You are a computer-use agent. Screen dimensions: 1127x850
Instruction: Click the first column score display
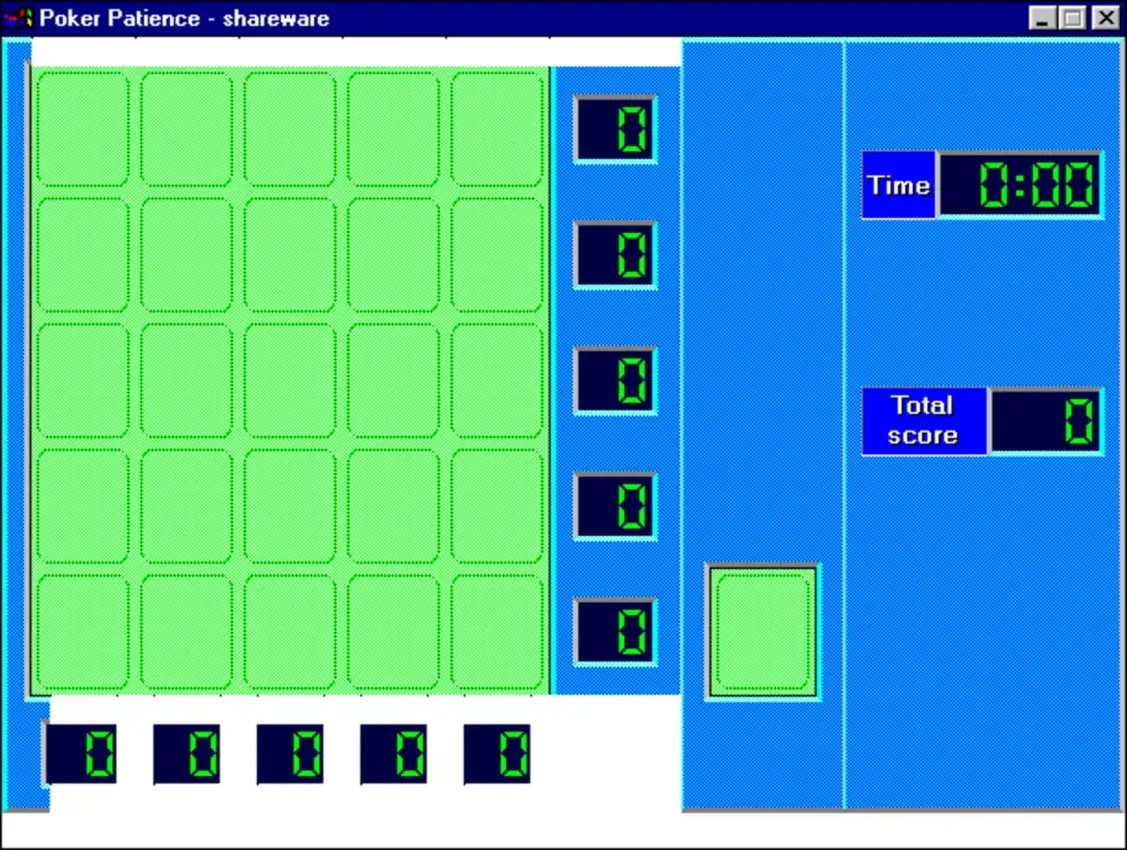point(82,754)
